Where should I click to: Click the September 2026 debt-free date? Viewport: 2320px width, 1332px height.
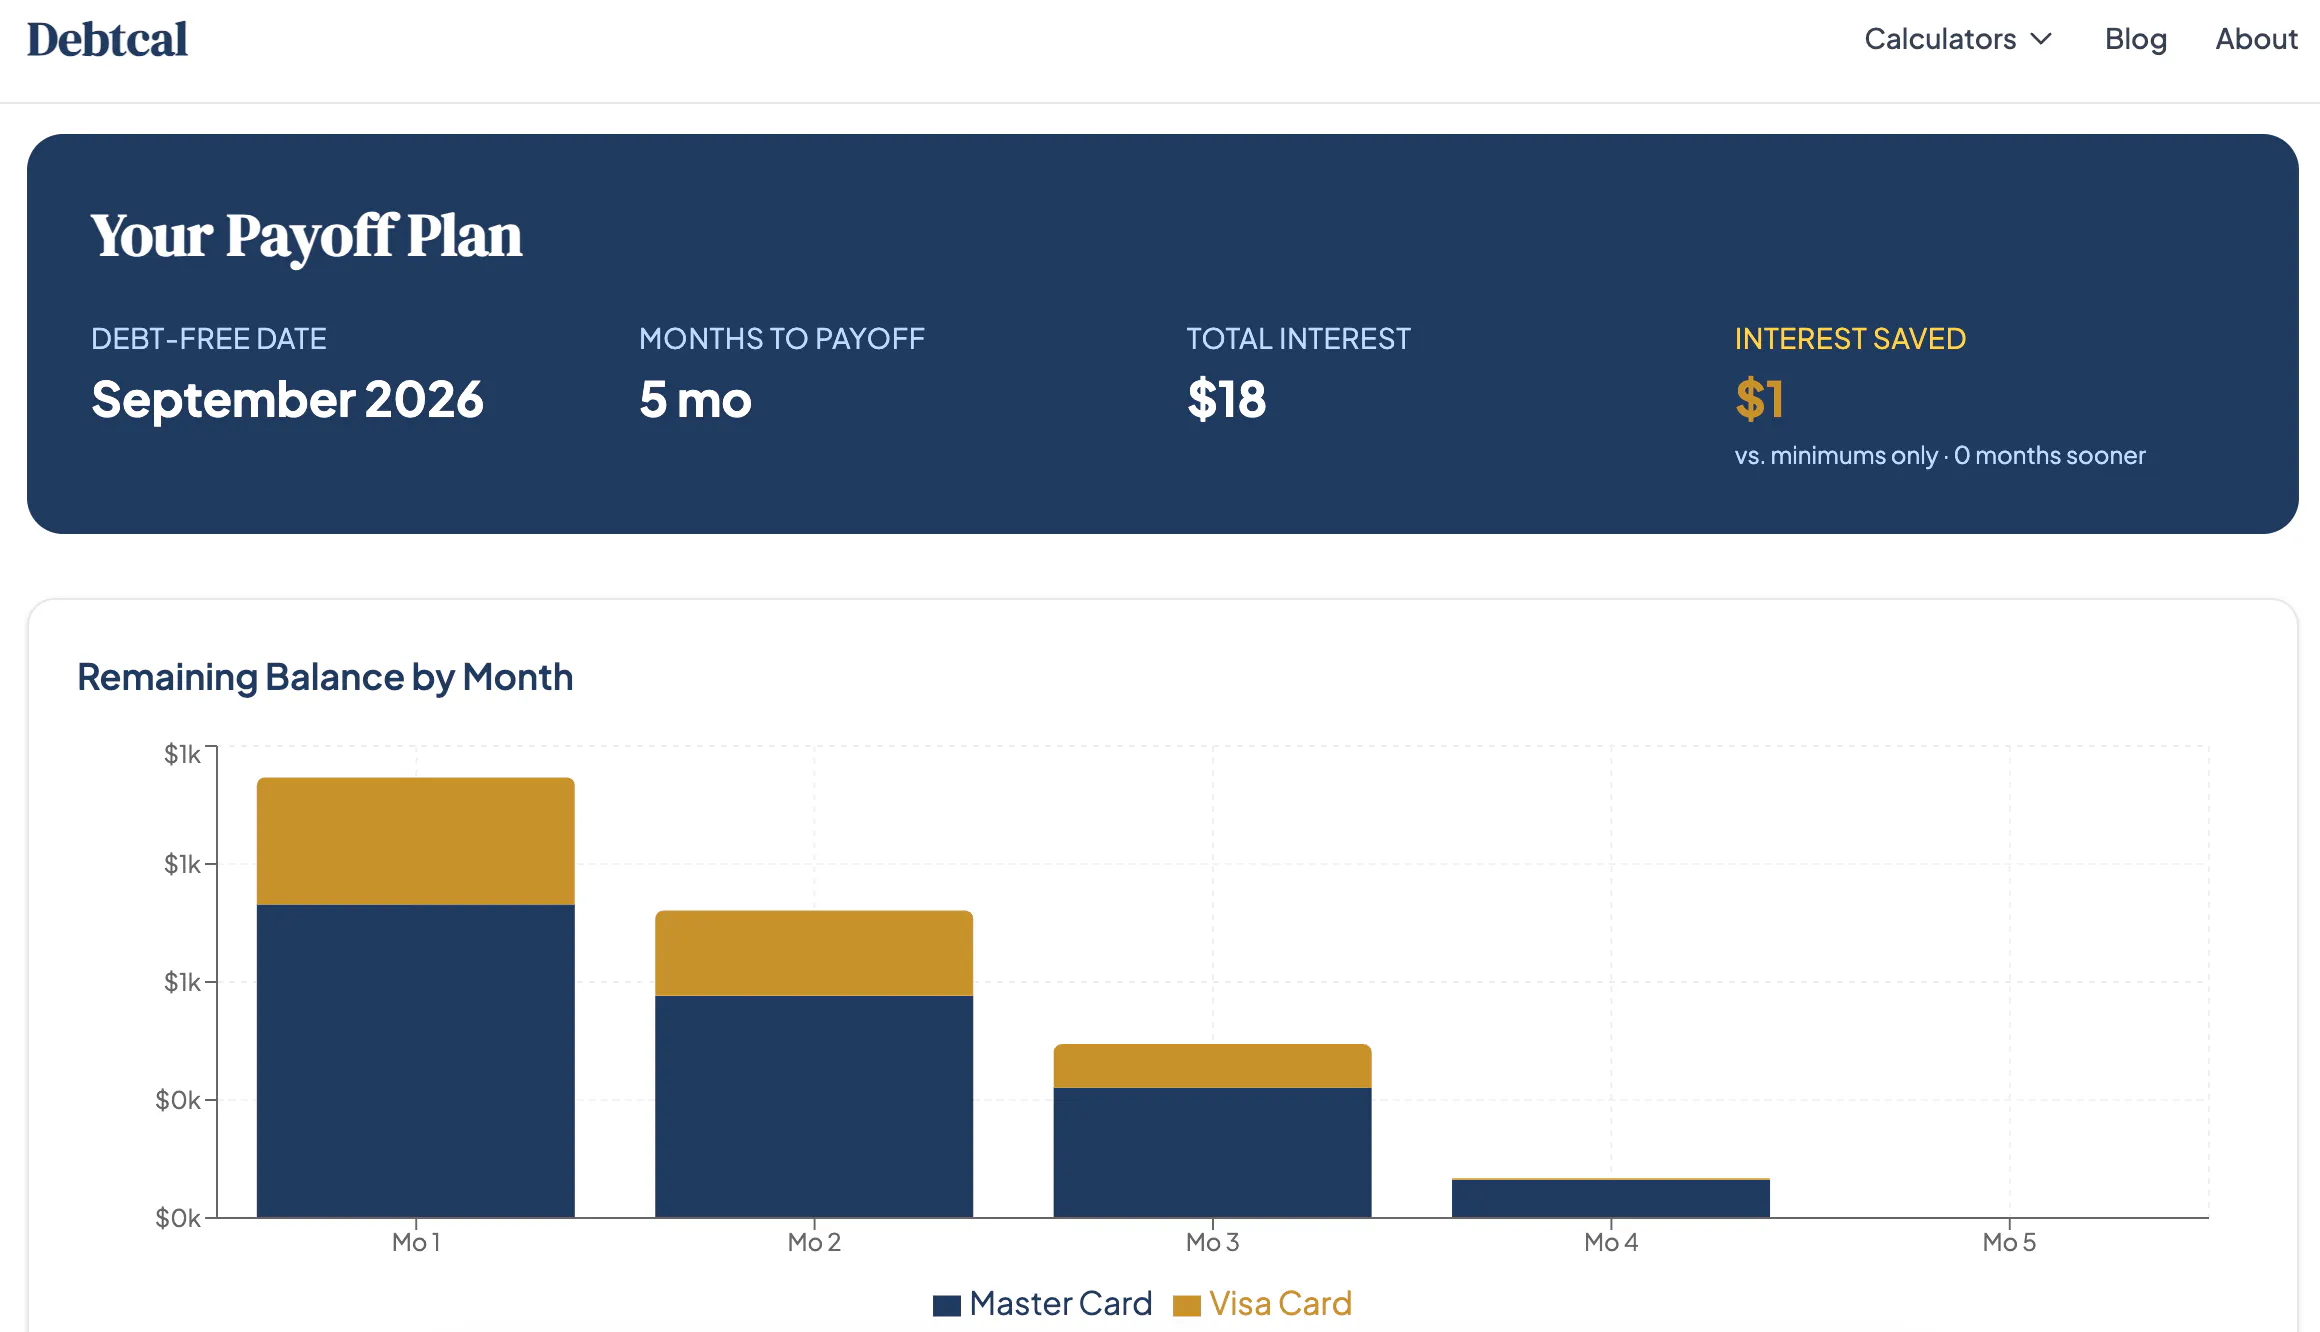287,399
